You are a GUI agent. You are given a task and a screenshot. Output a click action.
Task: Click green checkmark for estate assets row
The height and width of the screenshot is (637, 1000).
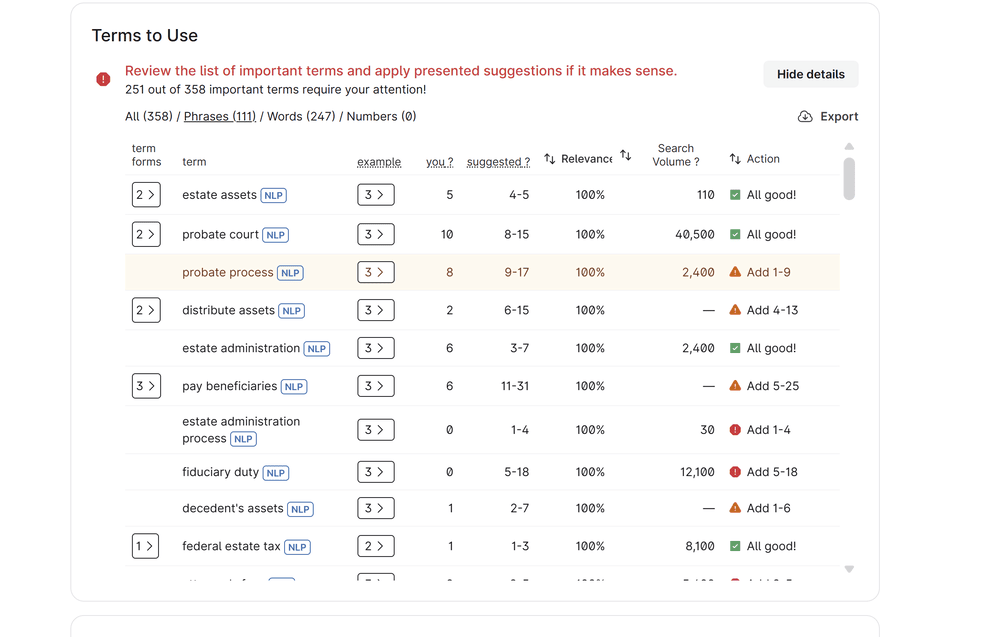point(735,195)
